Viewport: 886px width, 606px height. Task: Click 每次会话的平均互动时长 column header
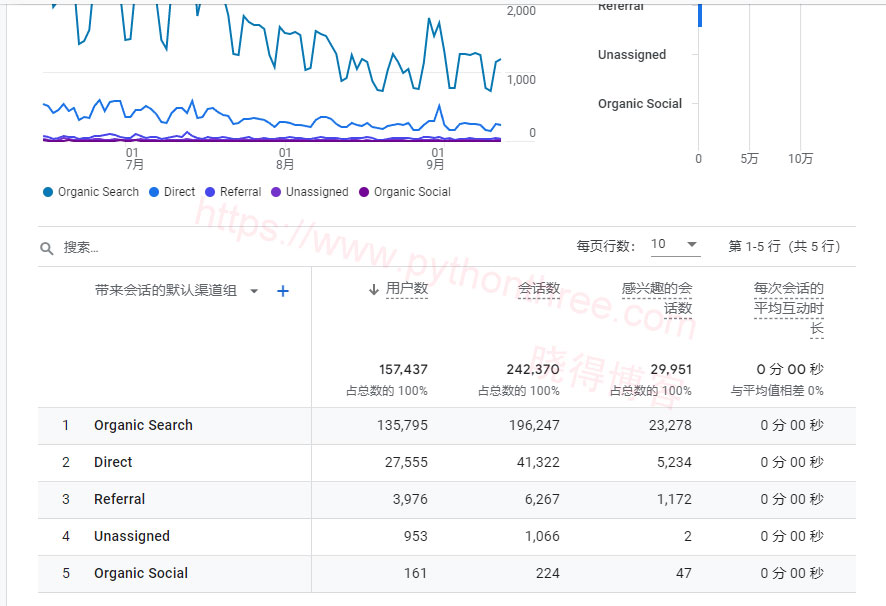click(788, 308)
